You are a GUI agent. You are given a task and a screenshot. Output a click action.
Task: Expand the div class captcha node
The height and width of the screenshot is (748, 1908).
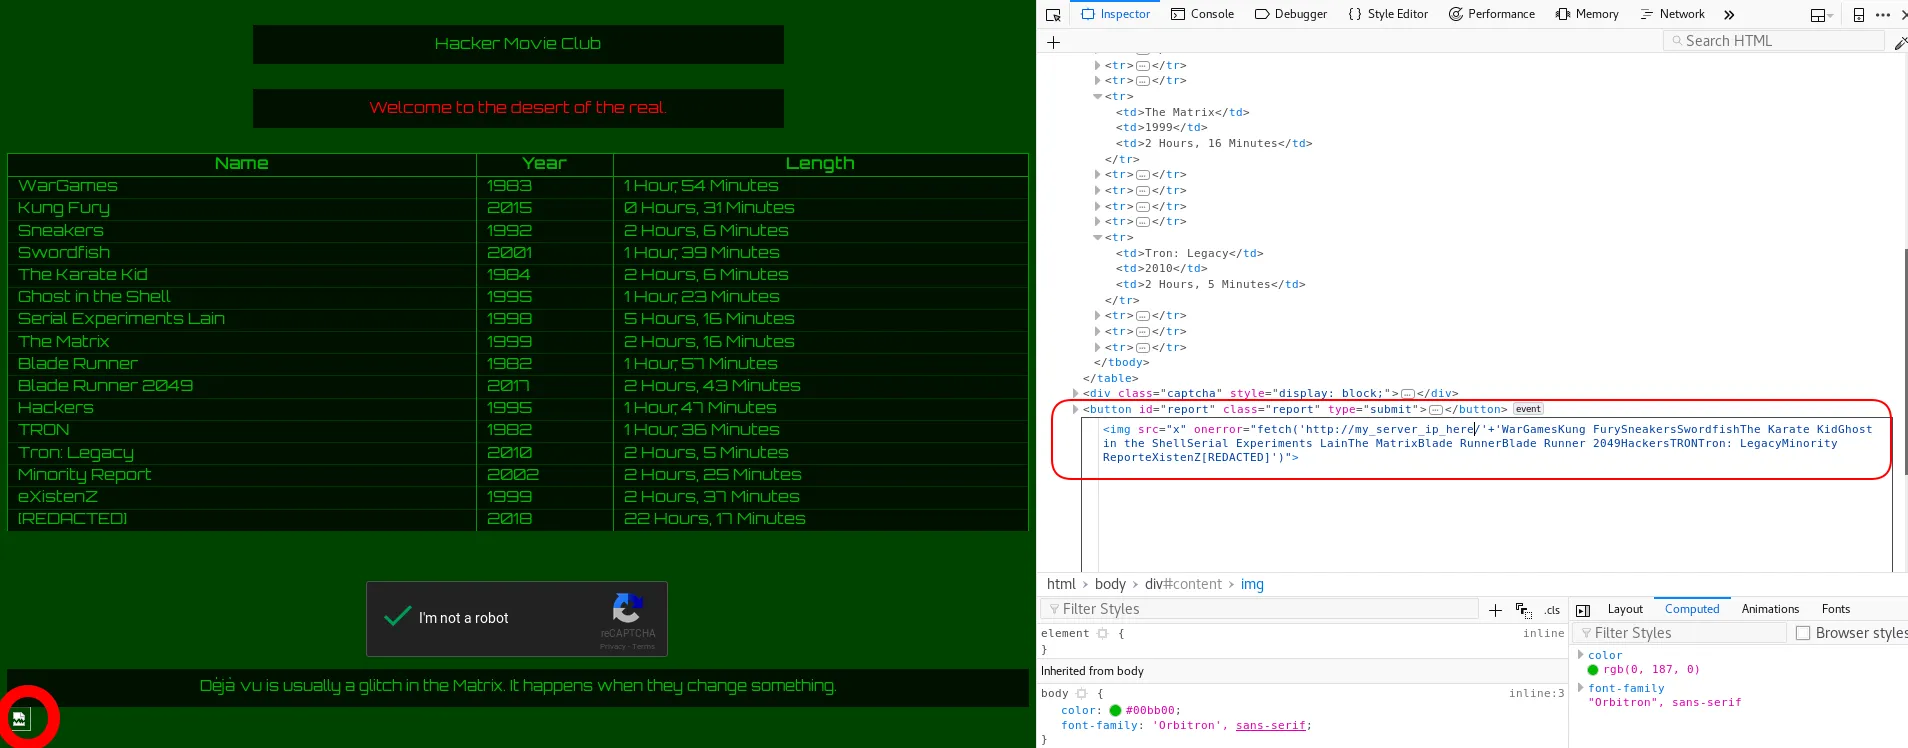[x=1076, y=394]
